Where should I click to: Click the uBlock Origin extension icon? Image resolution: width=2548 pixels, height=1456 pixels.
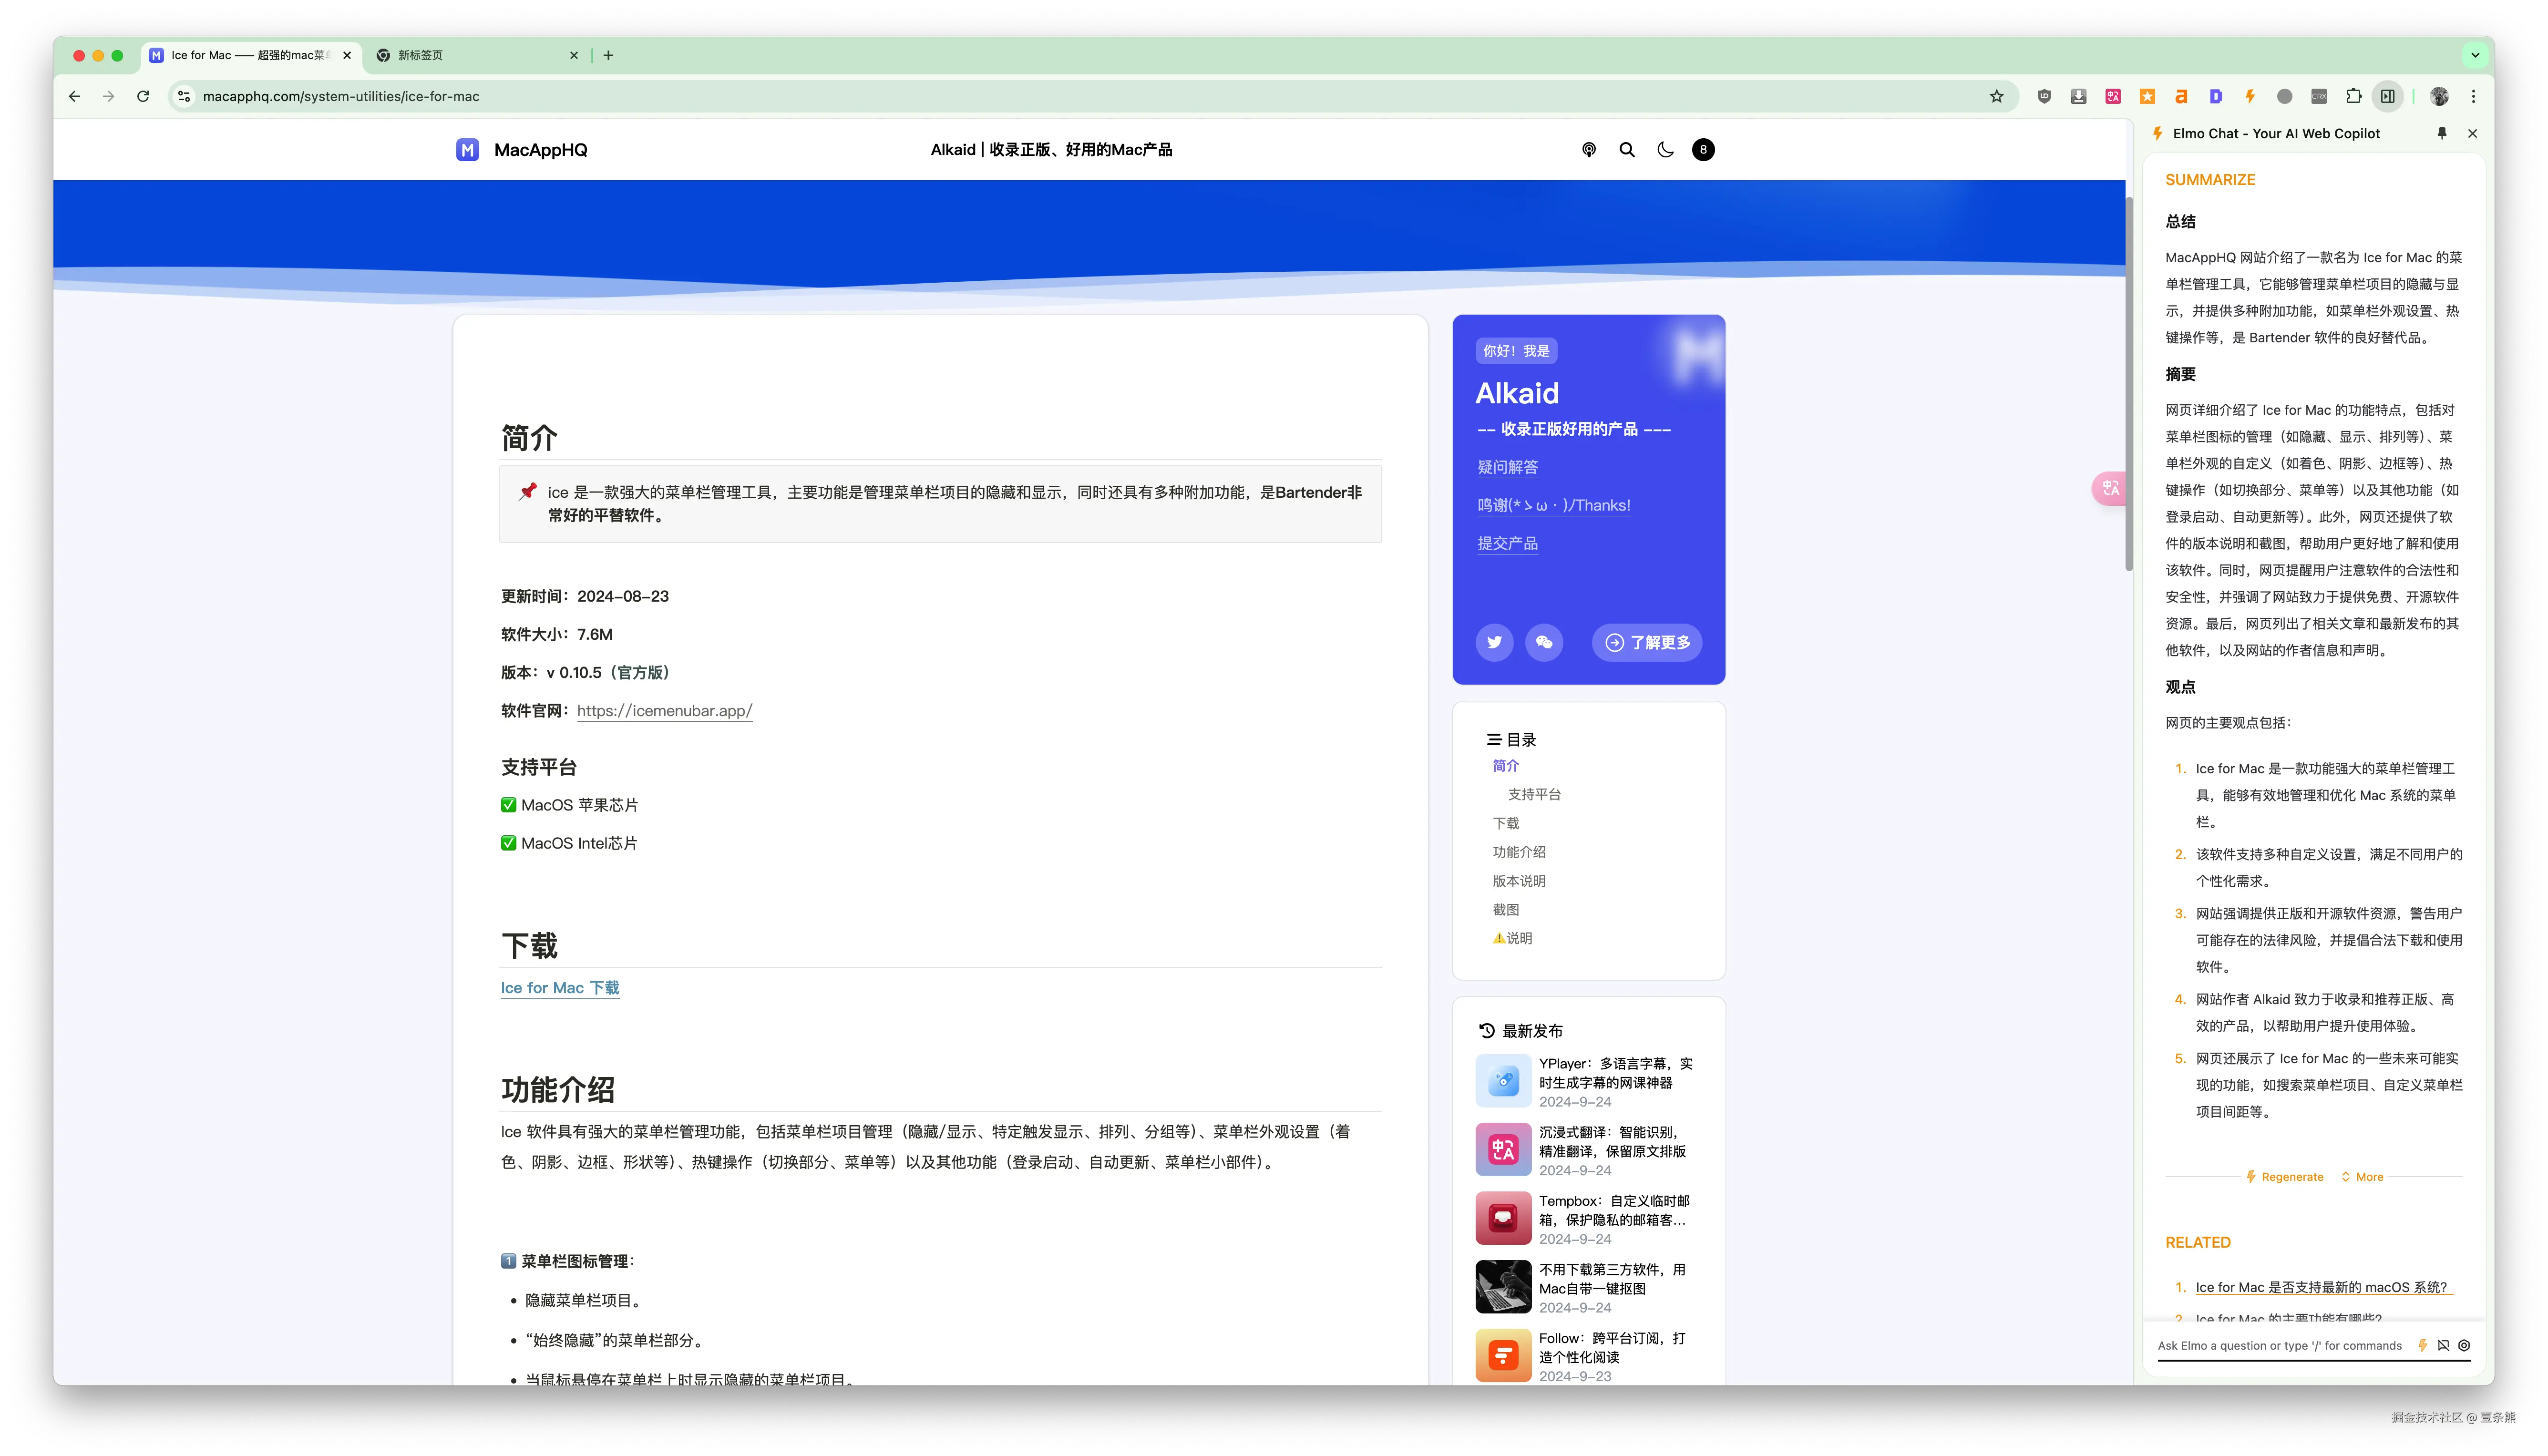click(2044, 97)
